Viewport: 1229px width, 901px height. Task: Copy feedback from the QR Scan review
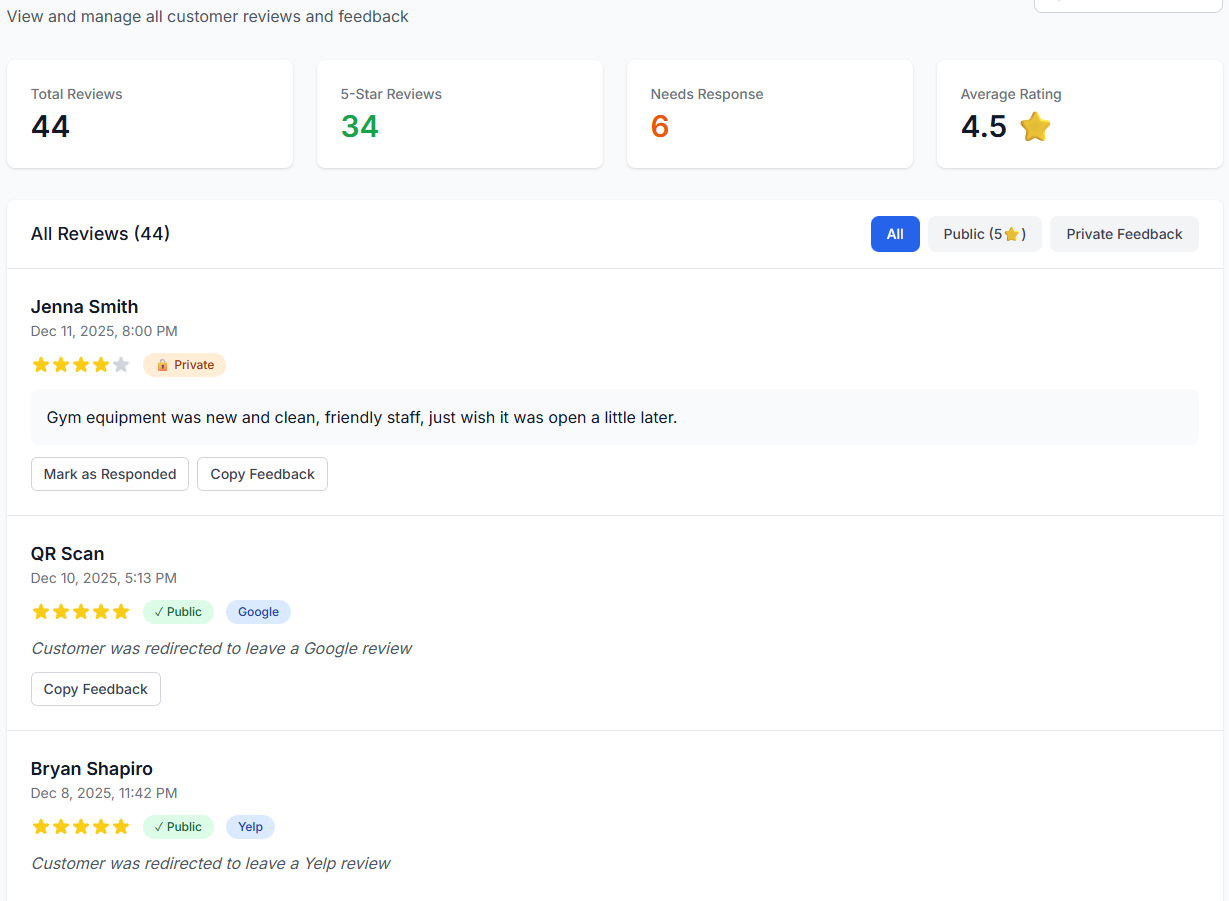pyautogui.click(x=96, y=689)
